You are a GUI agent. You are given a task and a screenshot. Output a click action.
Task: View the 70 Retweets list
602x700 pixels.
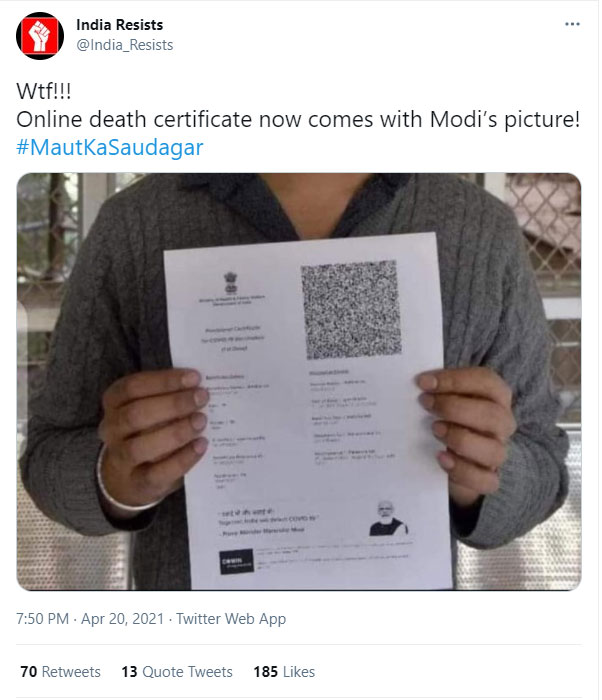pyautogui.click(x=60, y=672)
